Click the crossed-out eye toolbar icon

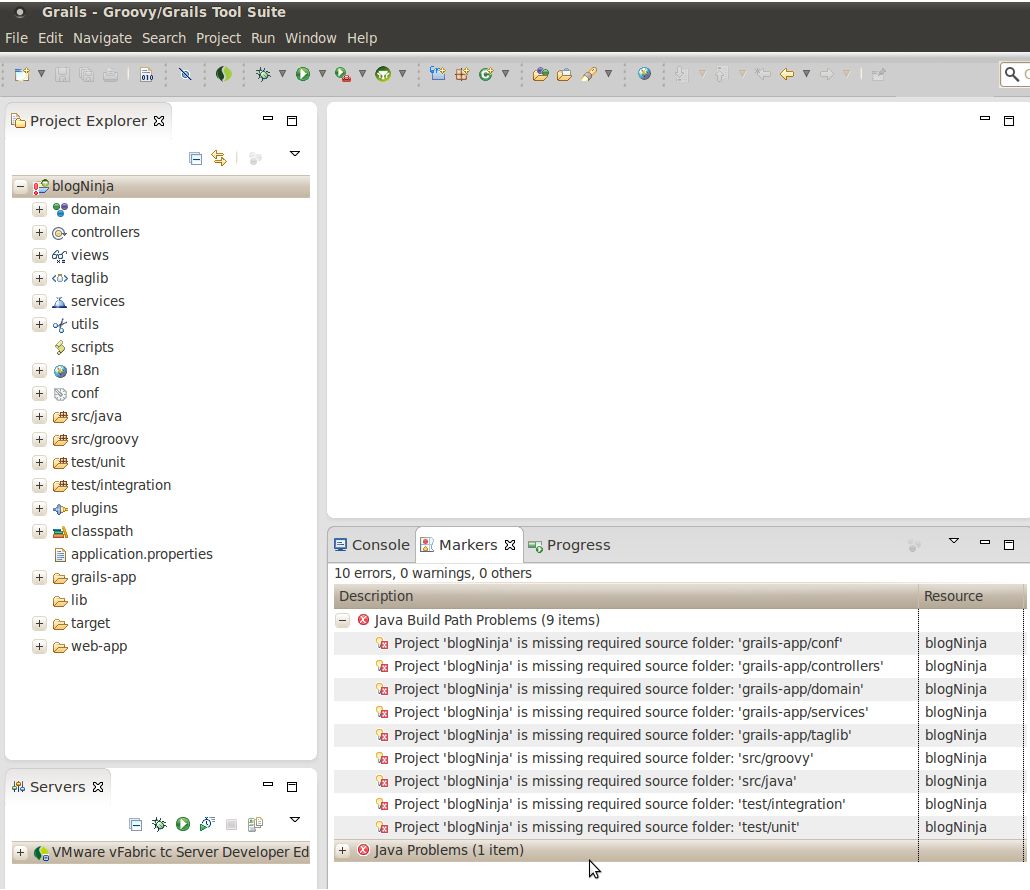tap(185, 74)
